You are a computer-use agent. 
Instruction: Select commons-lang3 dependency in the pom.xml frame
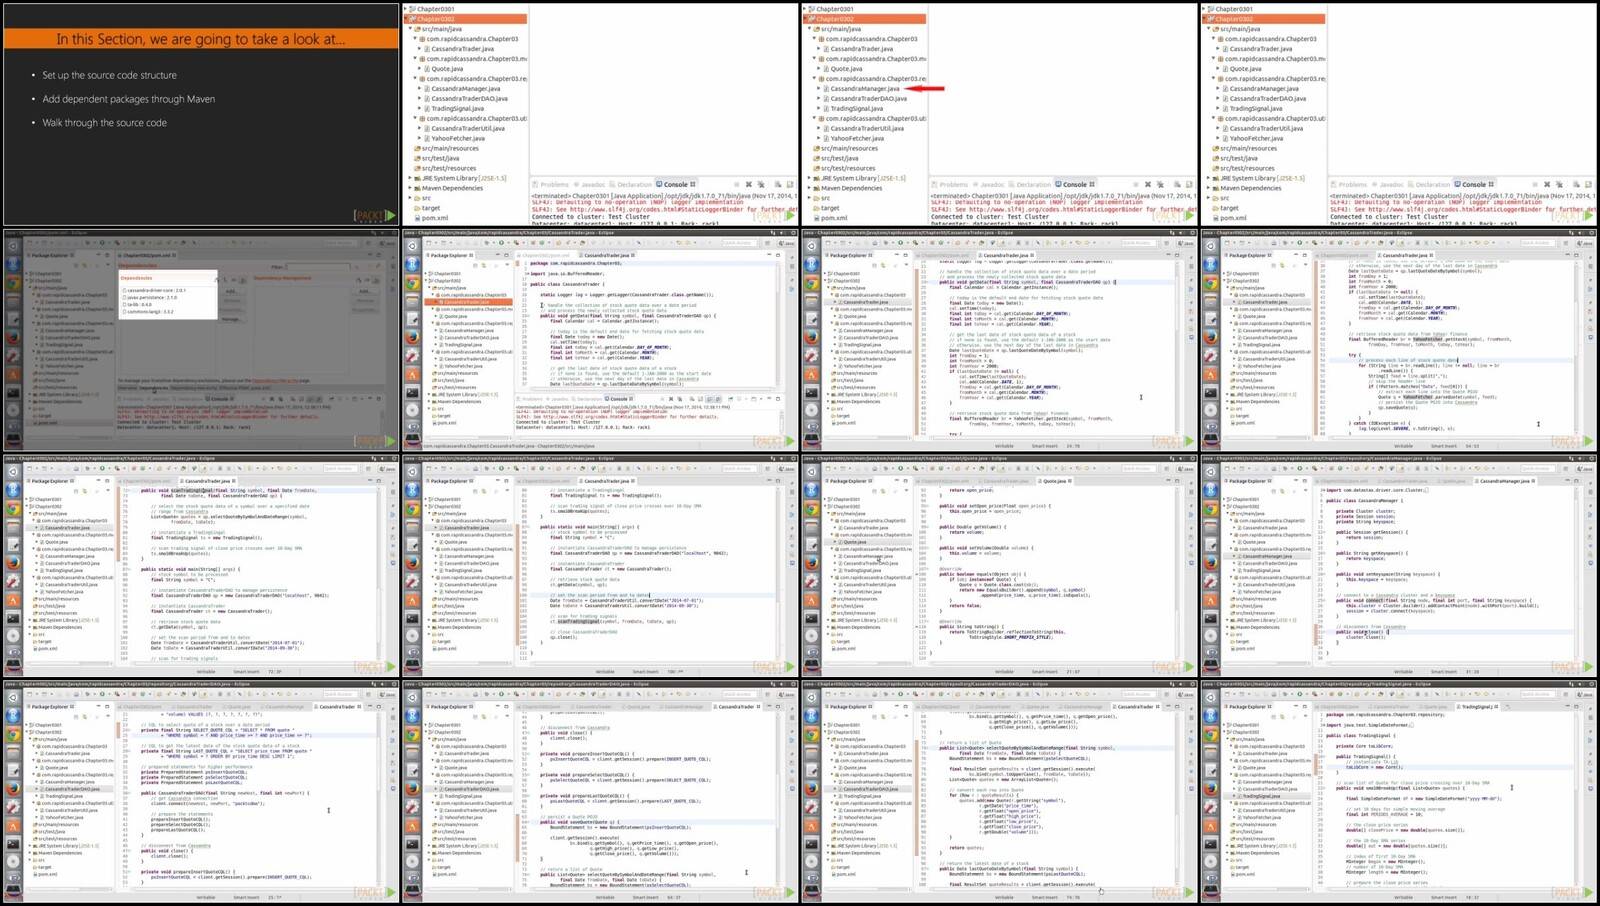(149, 311)
